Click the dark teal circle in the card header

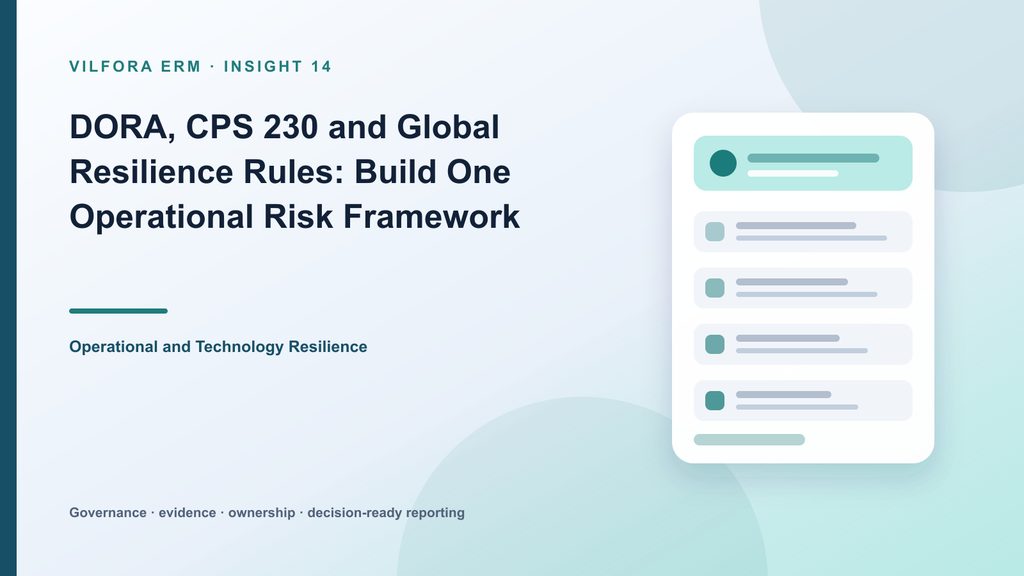(x=723, y=163)
